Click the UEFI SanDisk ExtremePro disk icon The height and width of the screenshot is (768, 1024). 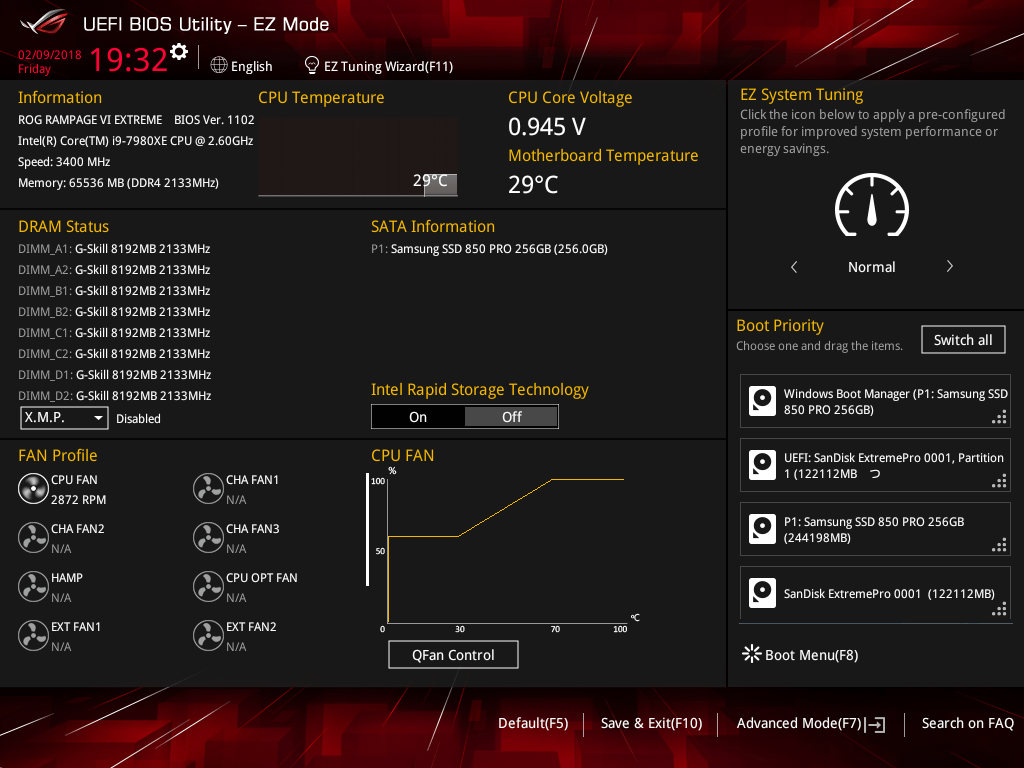point(762,465)
